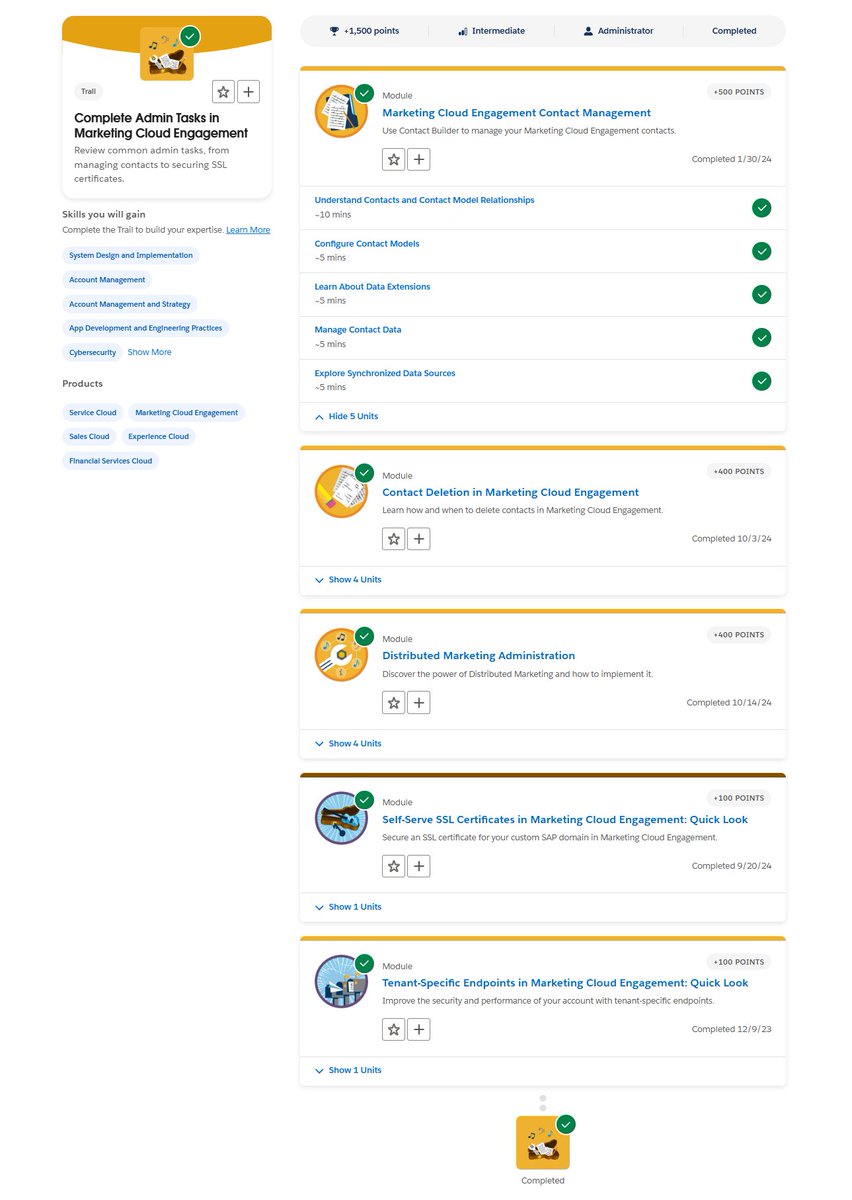
Task: Select System Design and Implementation skill tag
Action: pos(131,256)
